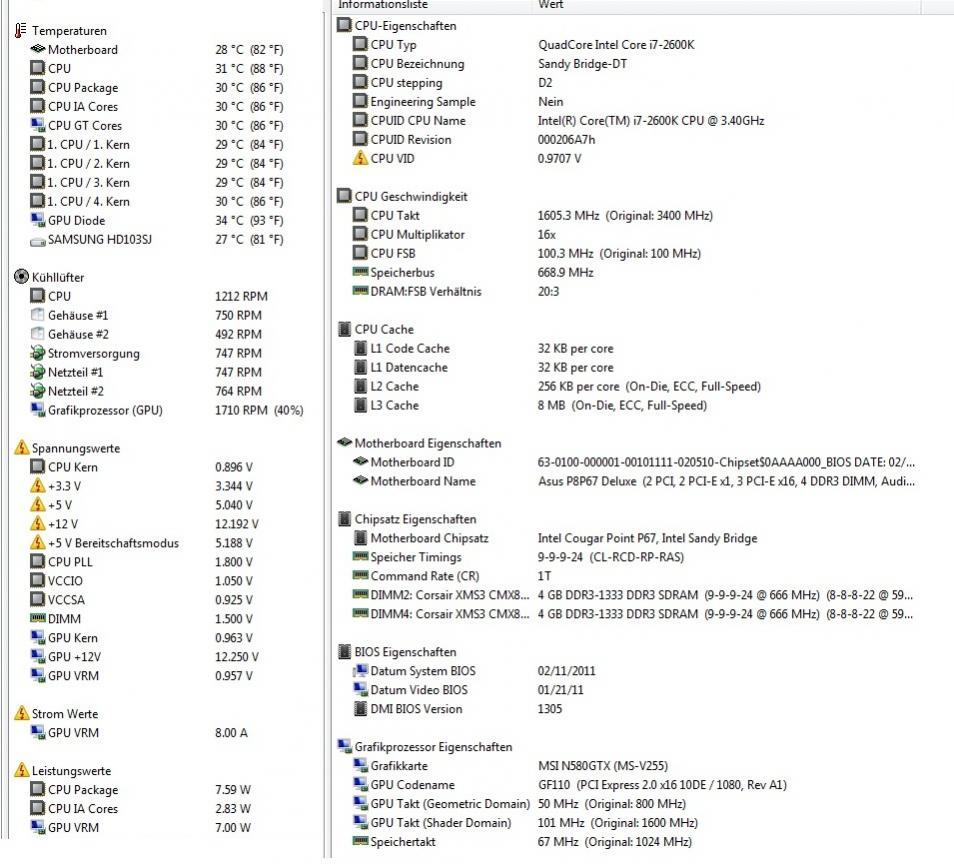Select the BIOS Eigenschaften section header
Image resolution: width=954 pixels, height=864 pixels.
(397, 652)
